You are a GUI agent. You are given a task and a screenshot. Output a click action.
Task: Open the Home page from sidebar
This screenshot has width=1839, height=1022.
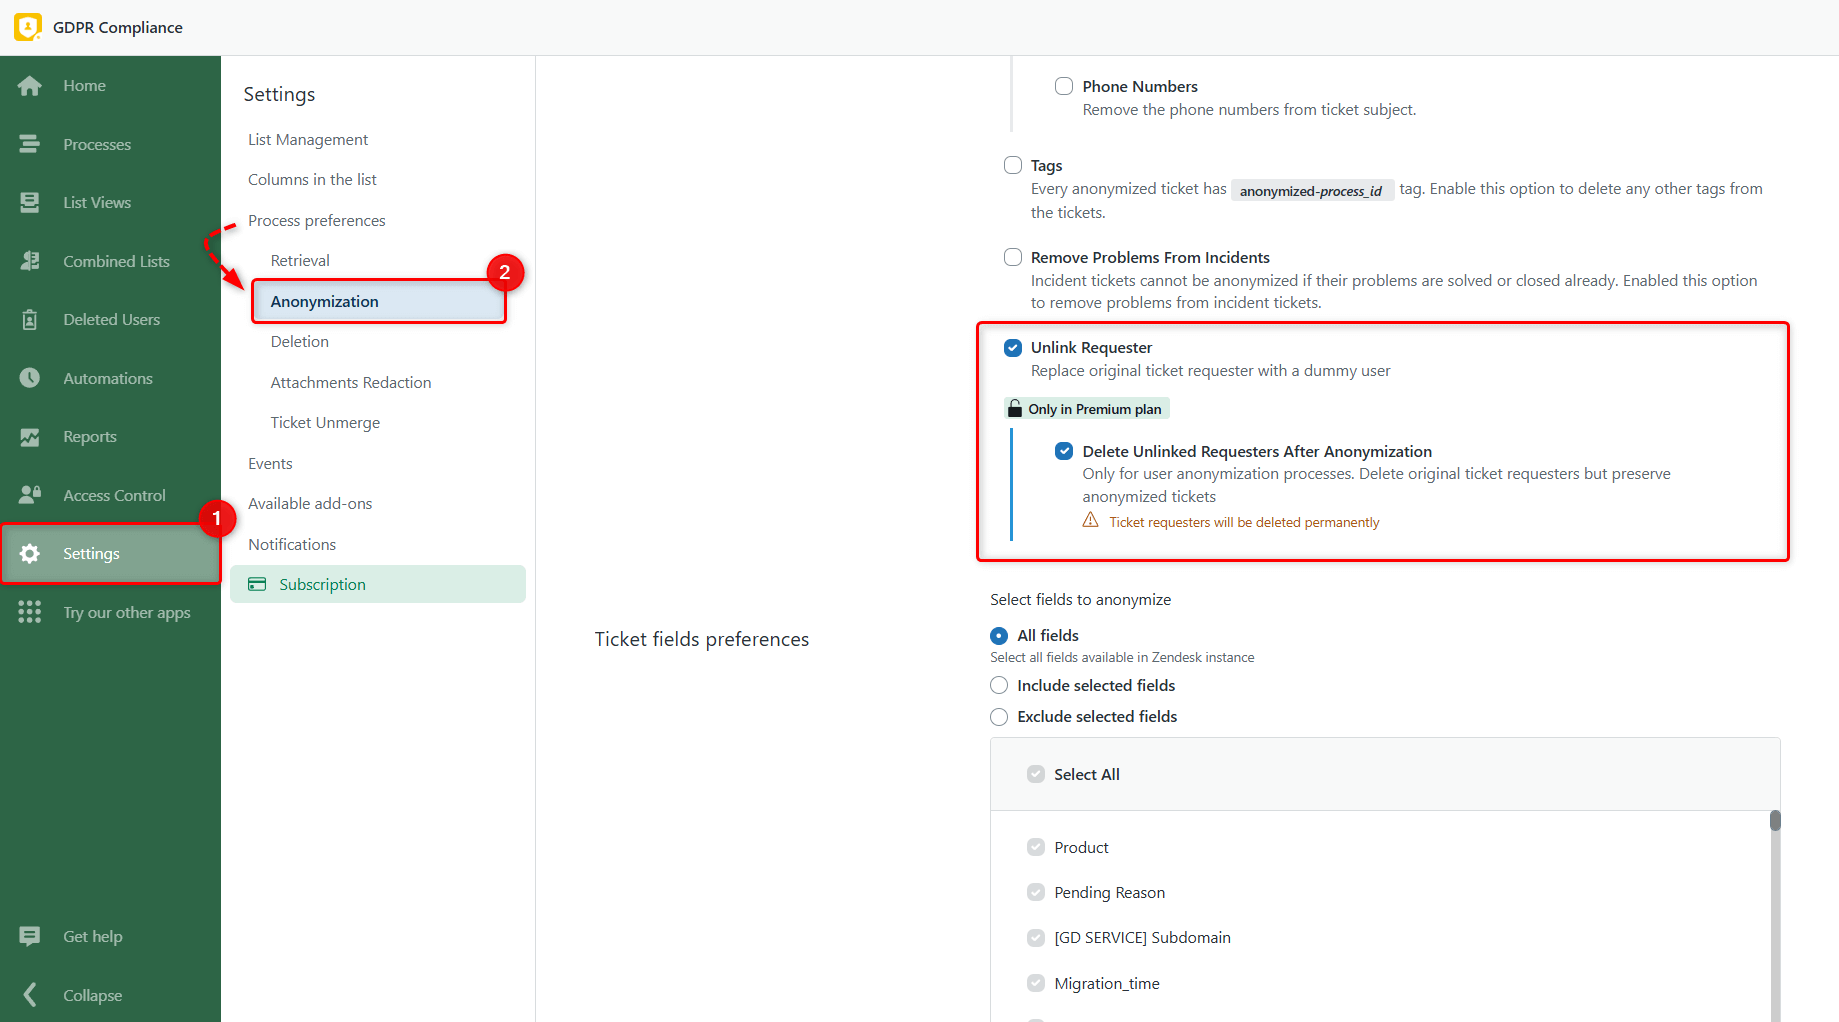tap(83, 85)
